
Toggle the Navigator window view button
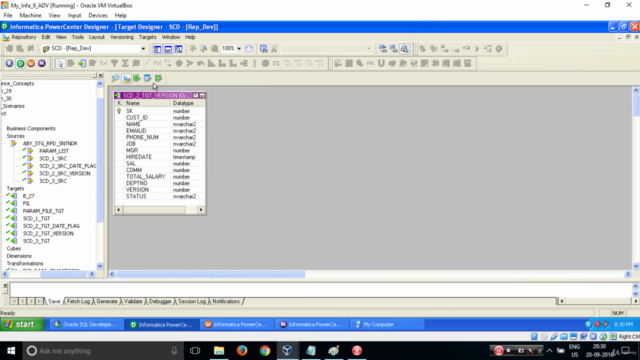click(157, 49)
